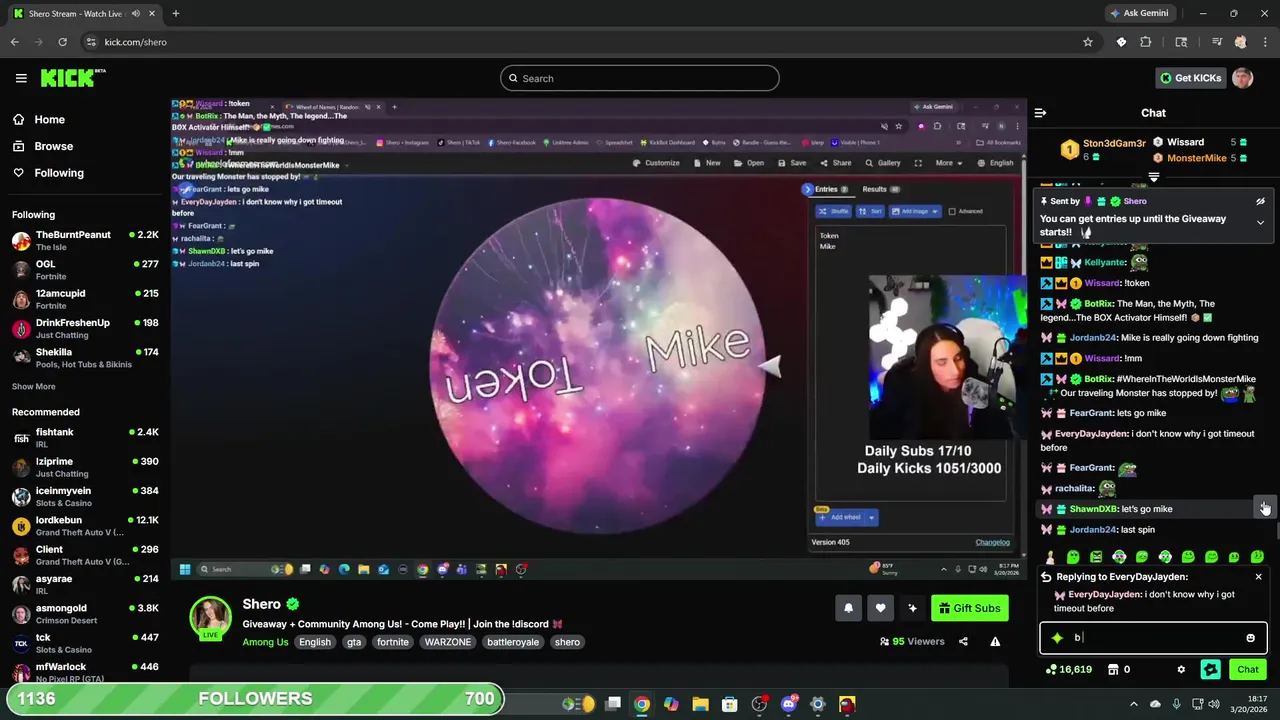Close the reply to EveryDayJayden
1280x720 pixels.
click(x=1258, y=577)
